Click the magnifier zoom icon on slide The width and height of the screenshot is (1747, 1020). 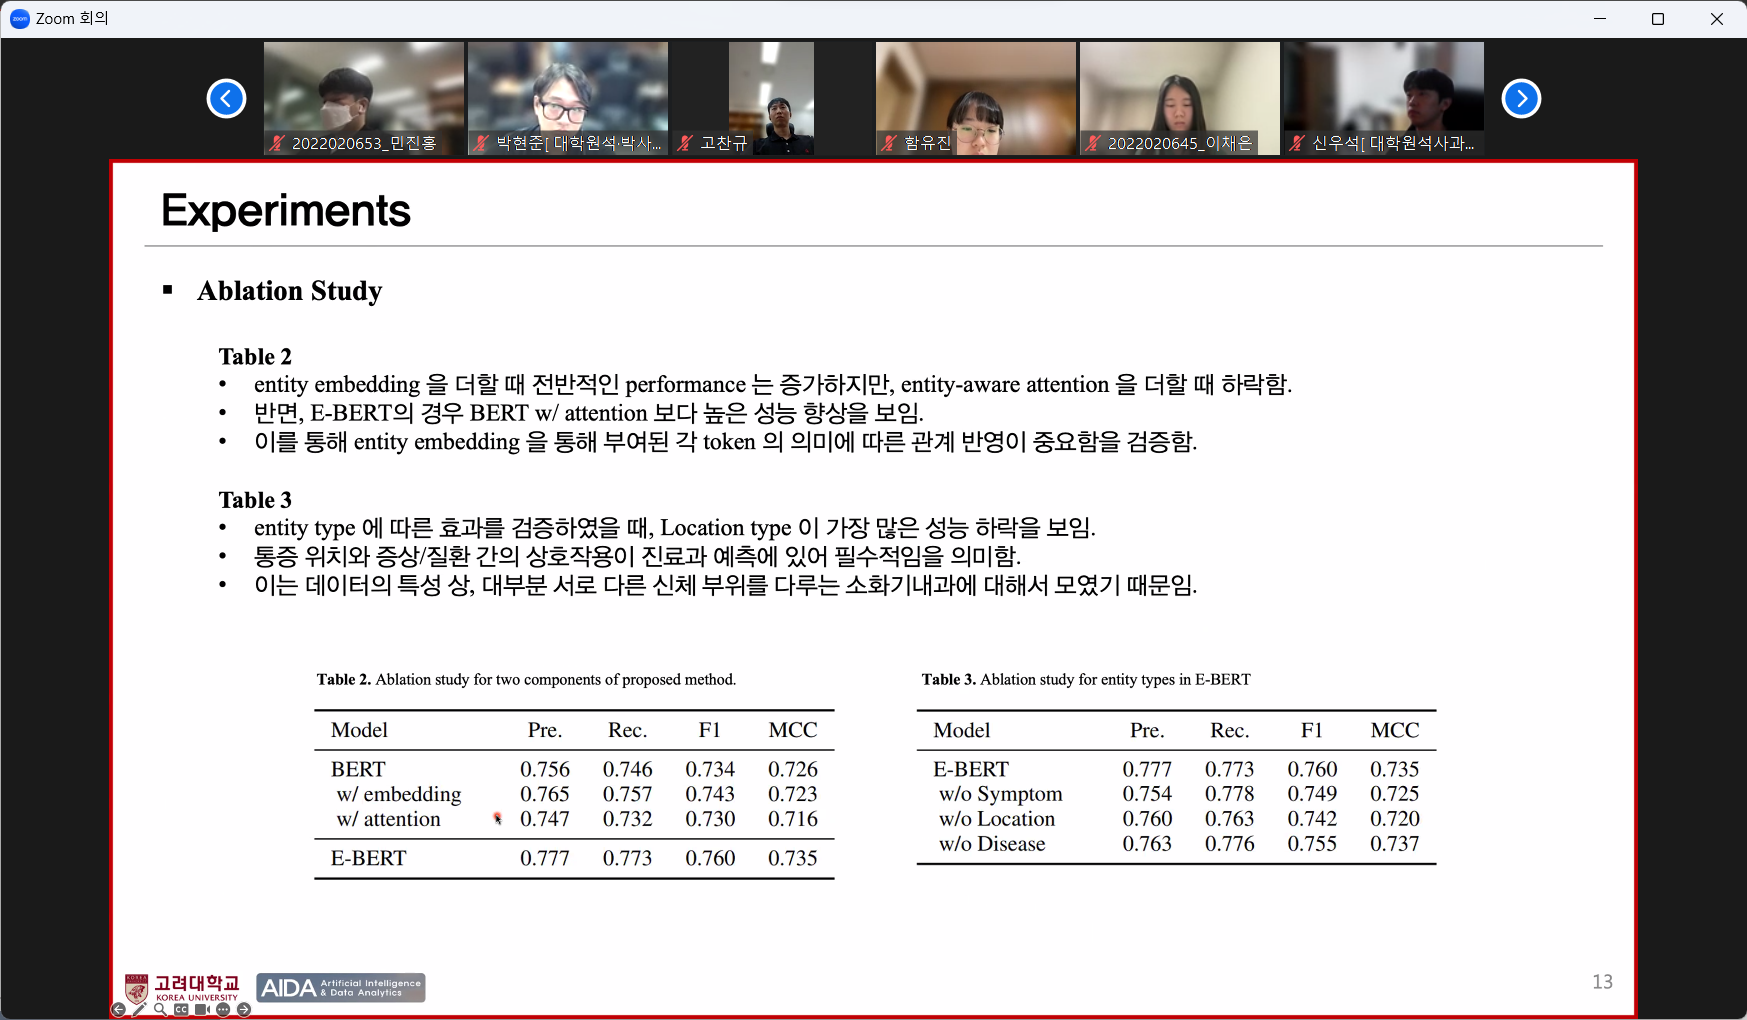point(160,1010)
